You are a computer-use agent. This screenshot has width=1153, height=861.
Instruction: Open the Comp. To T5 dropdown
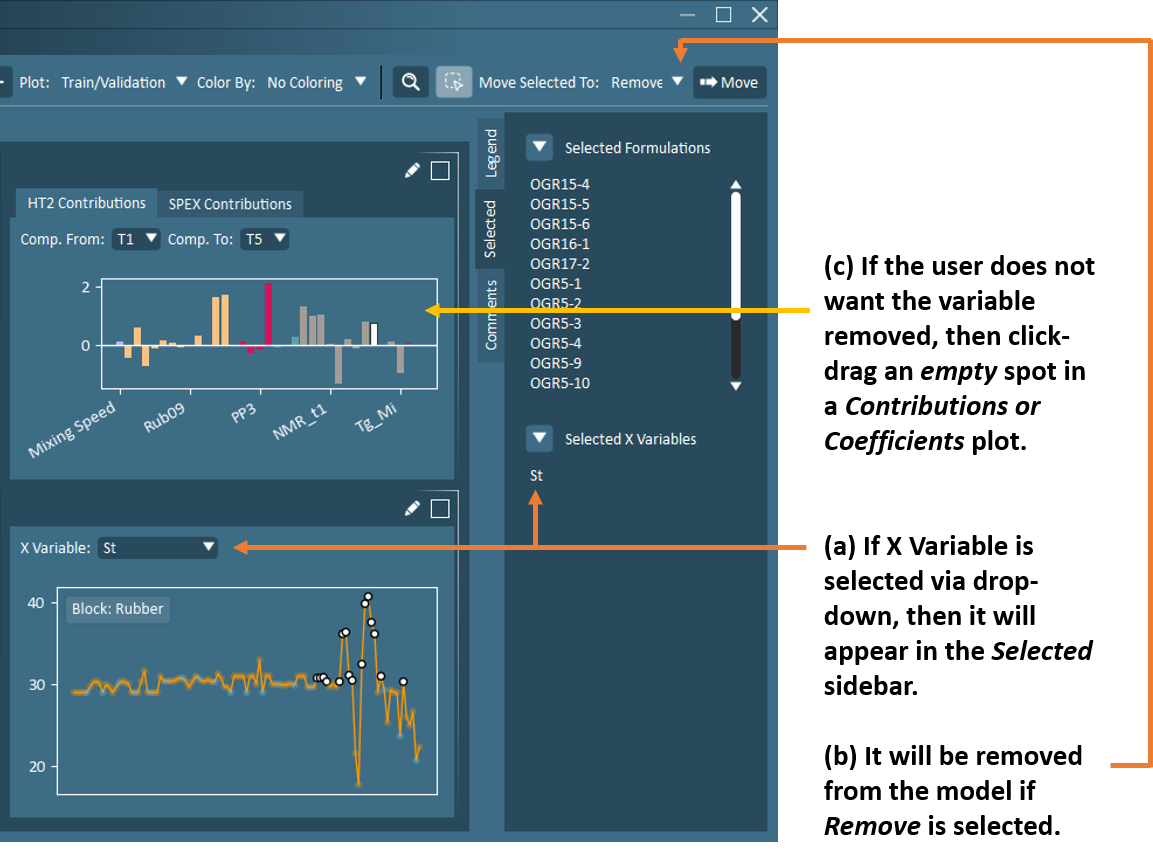pyautogui.click(x=264, y=238)
